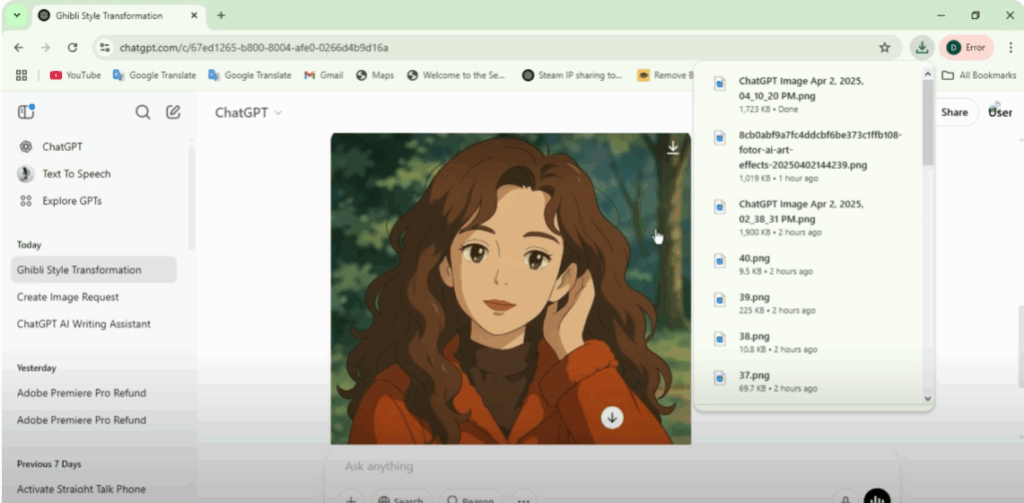Expand the ChatGPT model selector dropdown
This screenshot has width=1024, height=503.
tap(248, 113)
